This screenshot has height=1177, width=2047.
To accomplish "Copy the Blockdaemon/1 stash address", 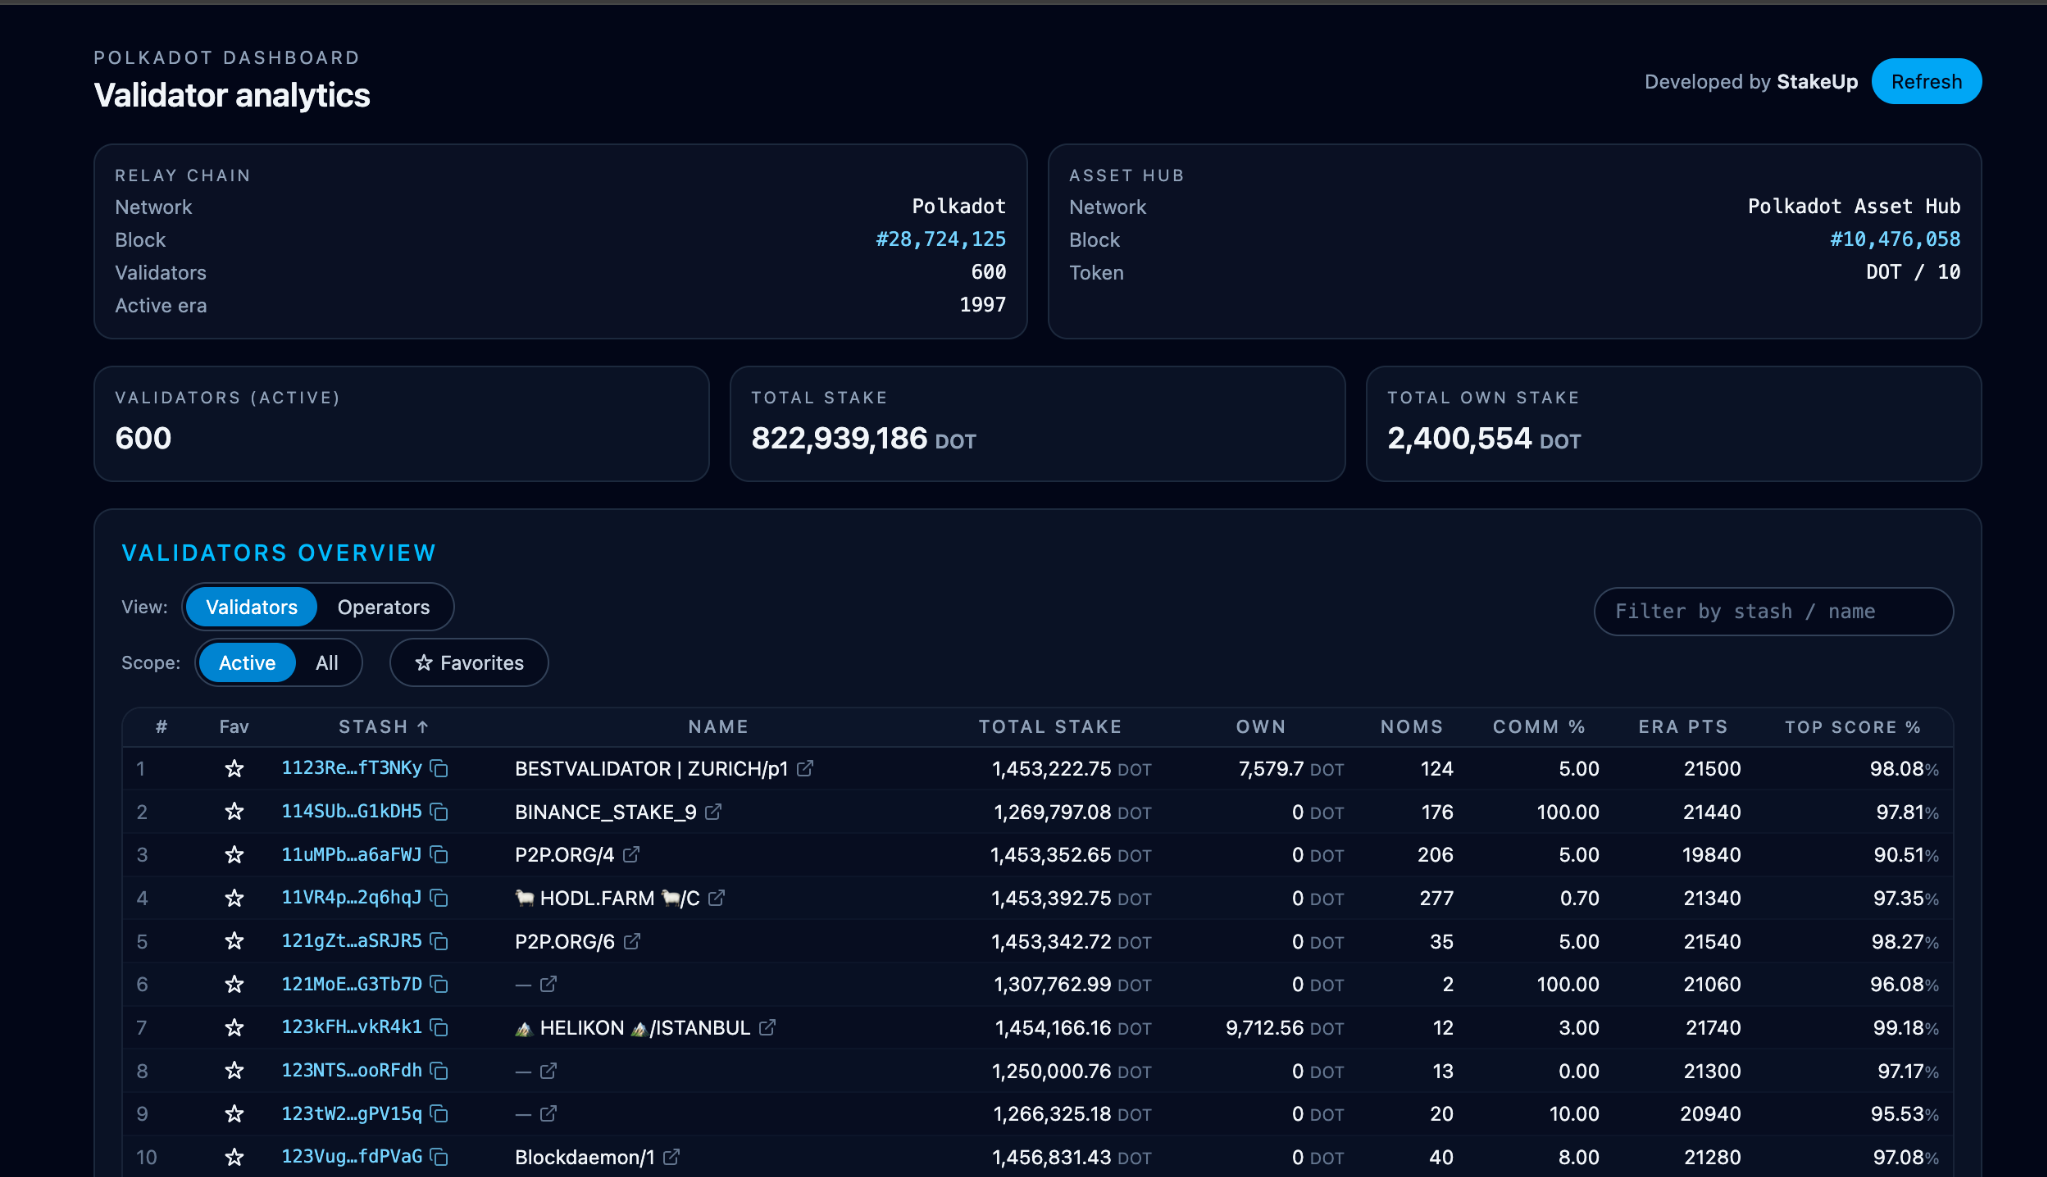I will pyautogui.click(x=439, y=1157).
